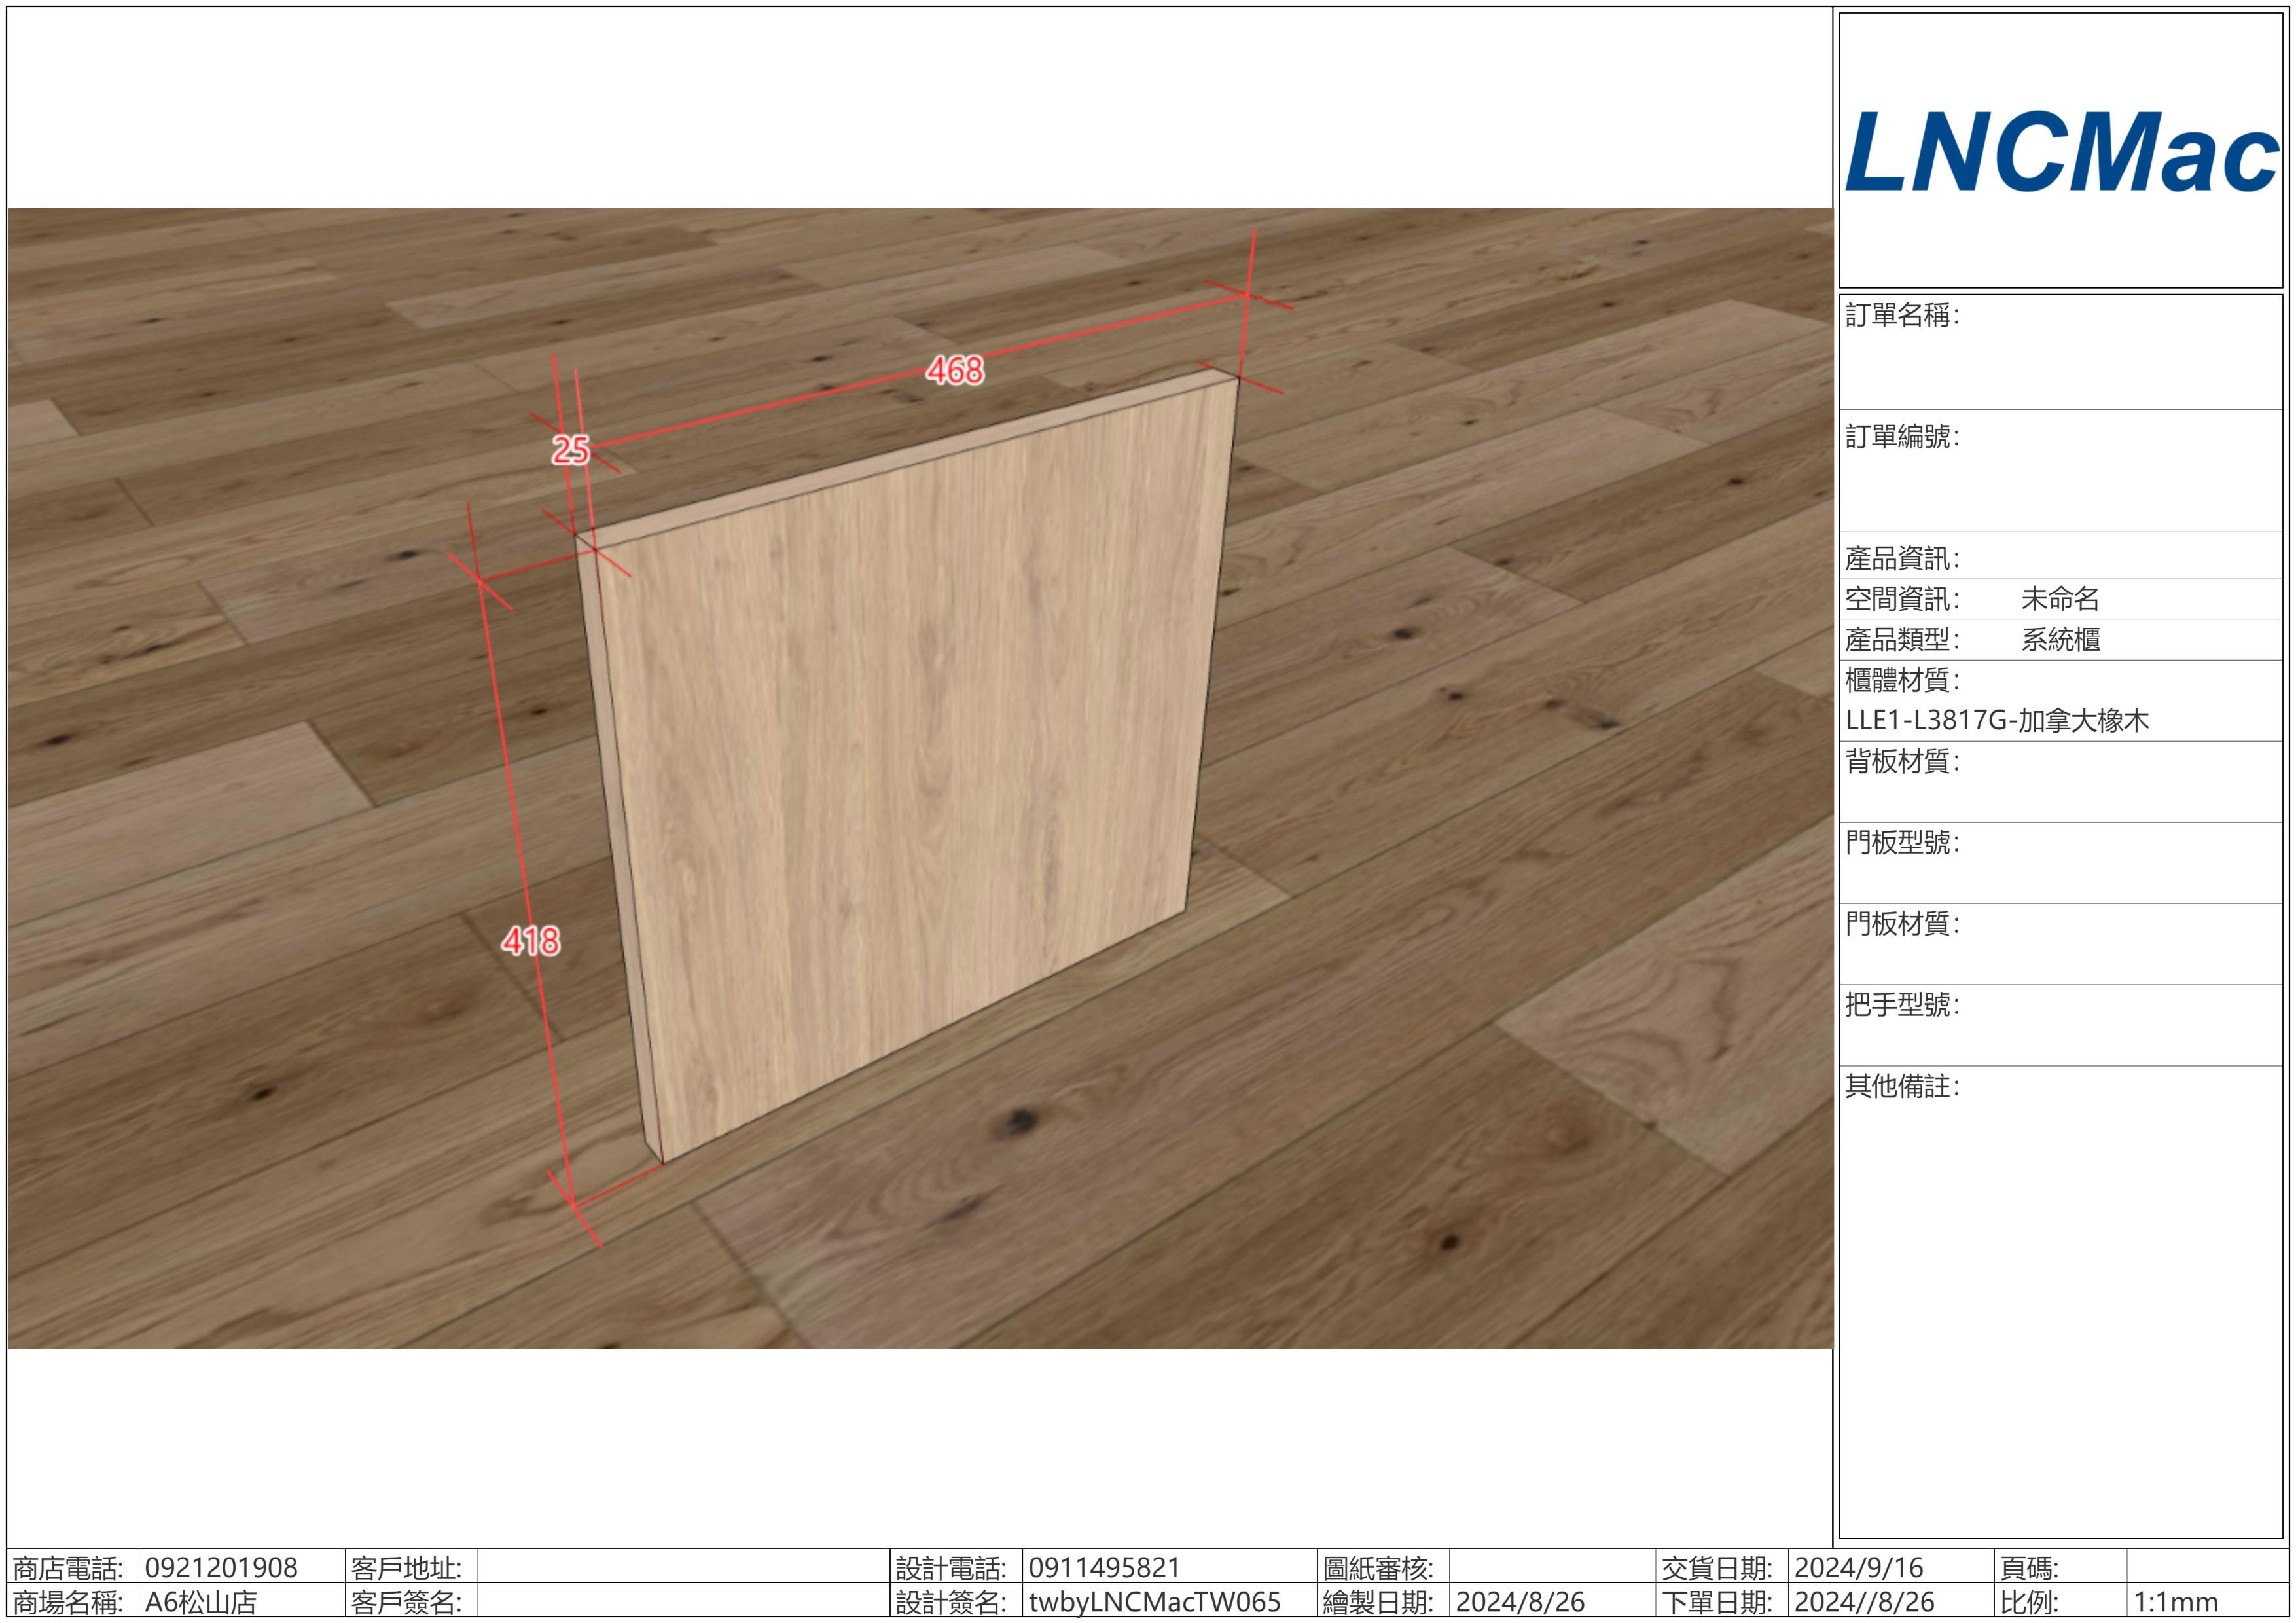
Task: Click the 門板型號 label
Action: [1902, 842]
